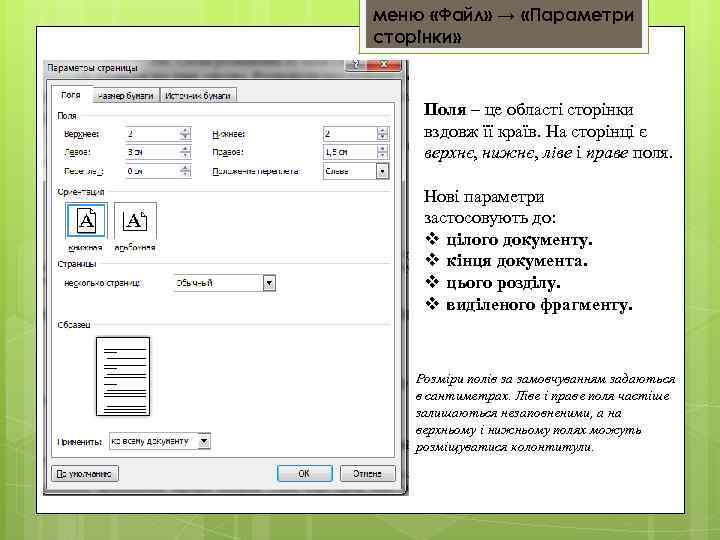This screenshot has height=540, width=720.
Task: Confirm with the OK button
Action: pos(304,473)
